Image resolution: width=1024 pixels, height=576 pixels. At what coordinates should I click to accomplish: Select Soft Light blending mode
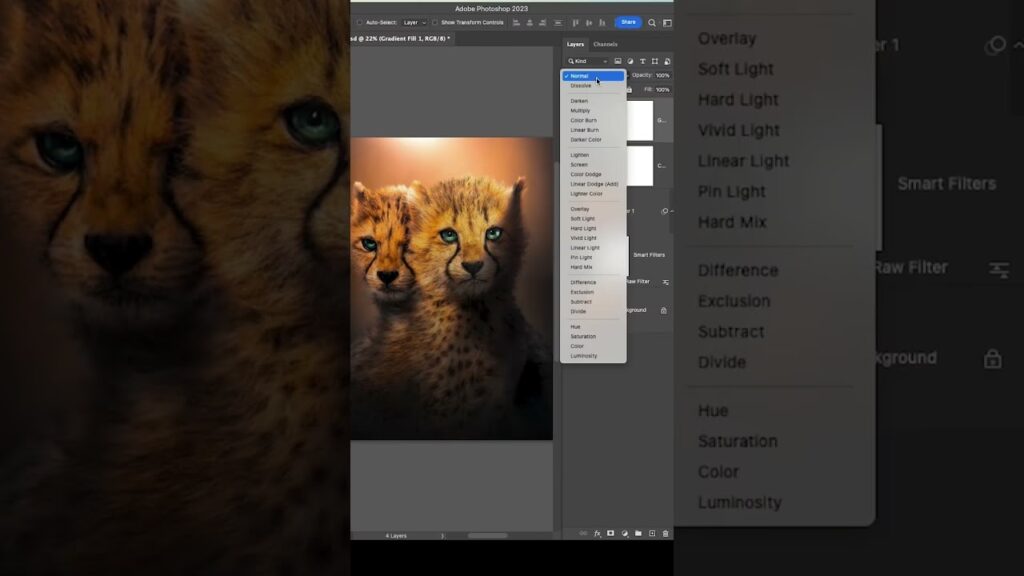click(x=583, y=219)
